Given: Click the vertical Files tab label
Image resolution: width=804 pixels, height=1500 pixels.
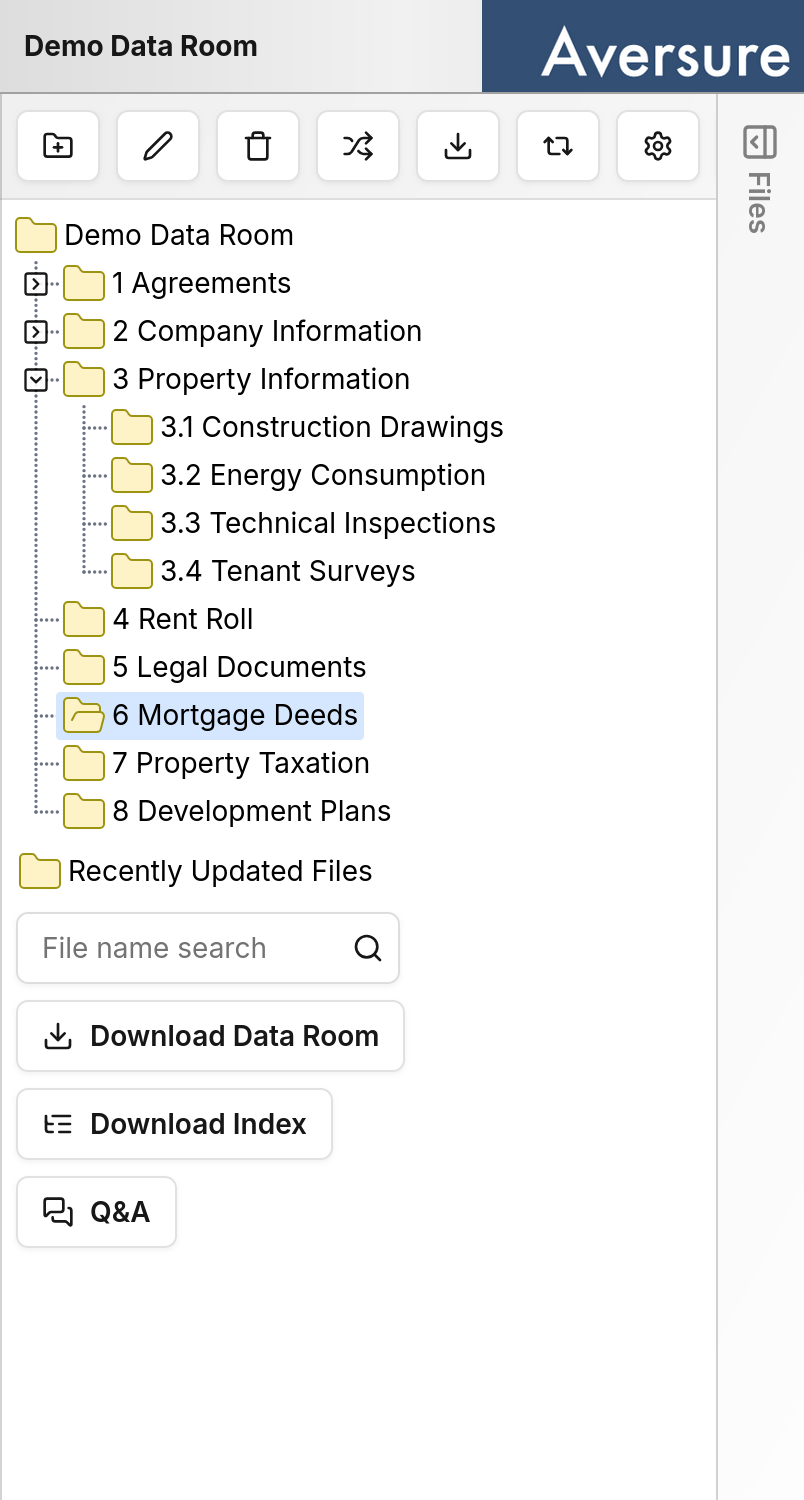Looking at the screenshot, I should coord(759,202).
